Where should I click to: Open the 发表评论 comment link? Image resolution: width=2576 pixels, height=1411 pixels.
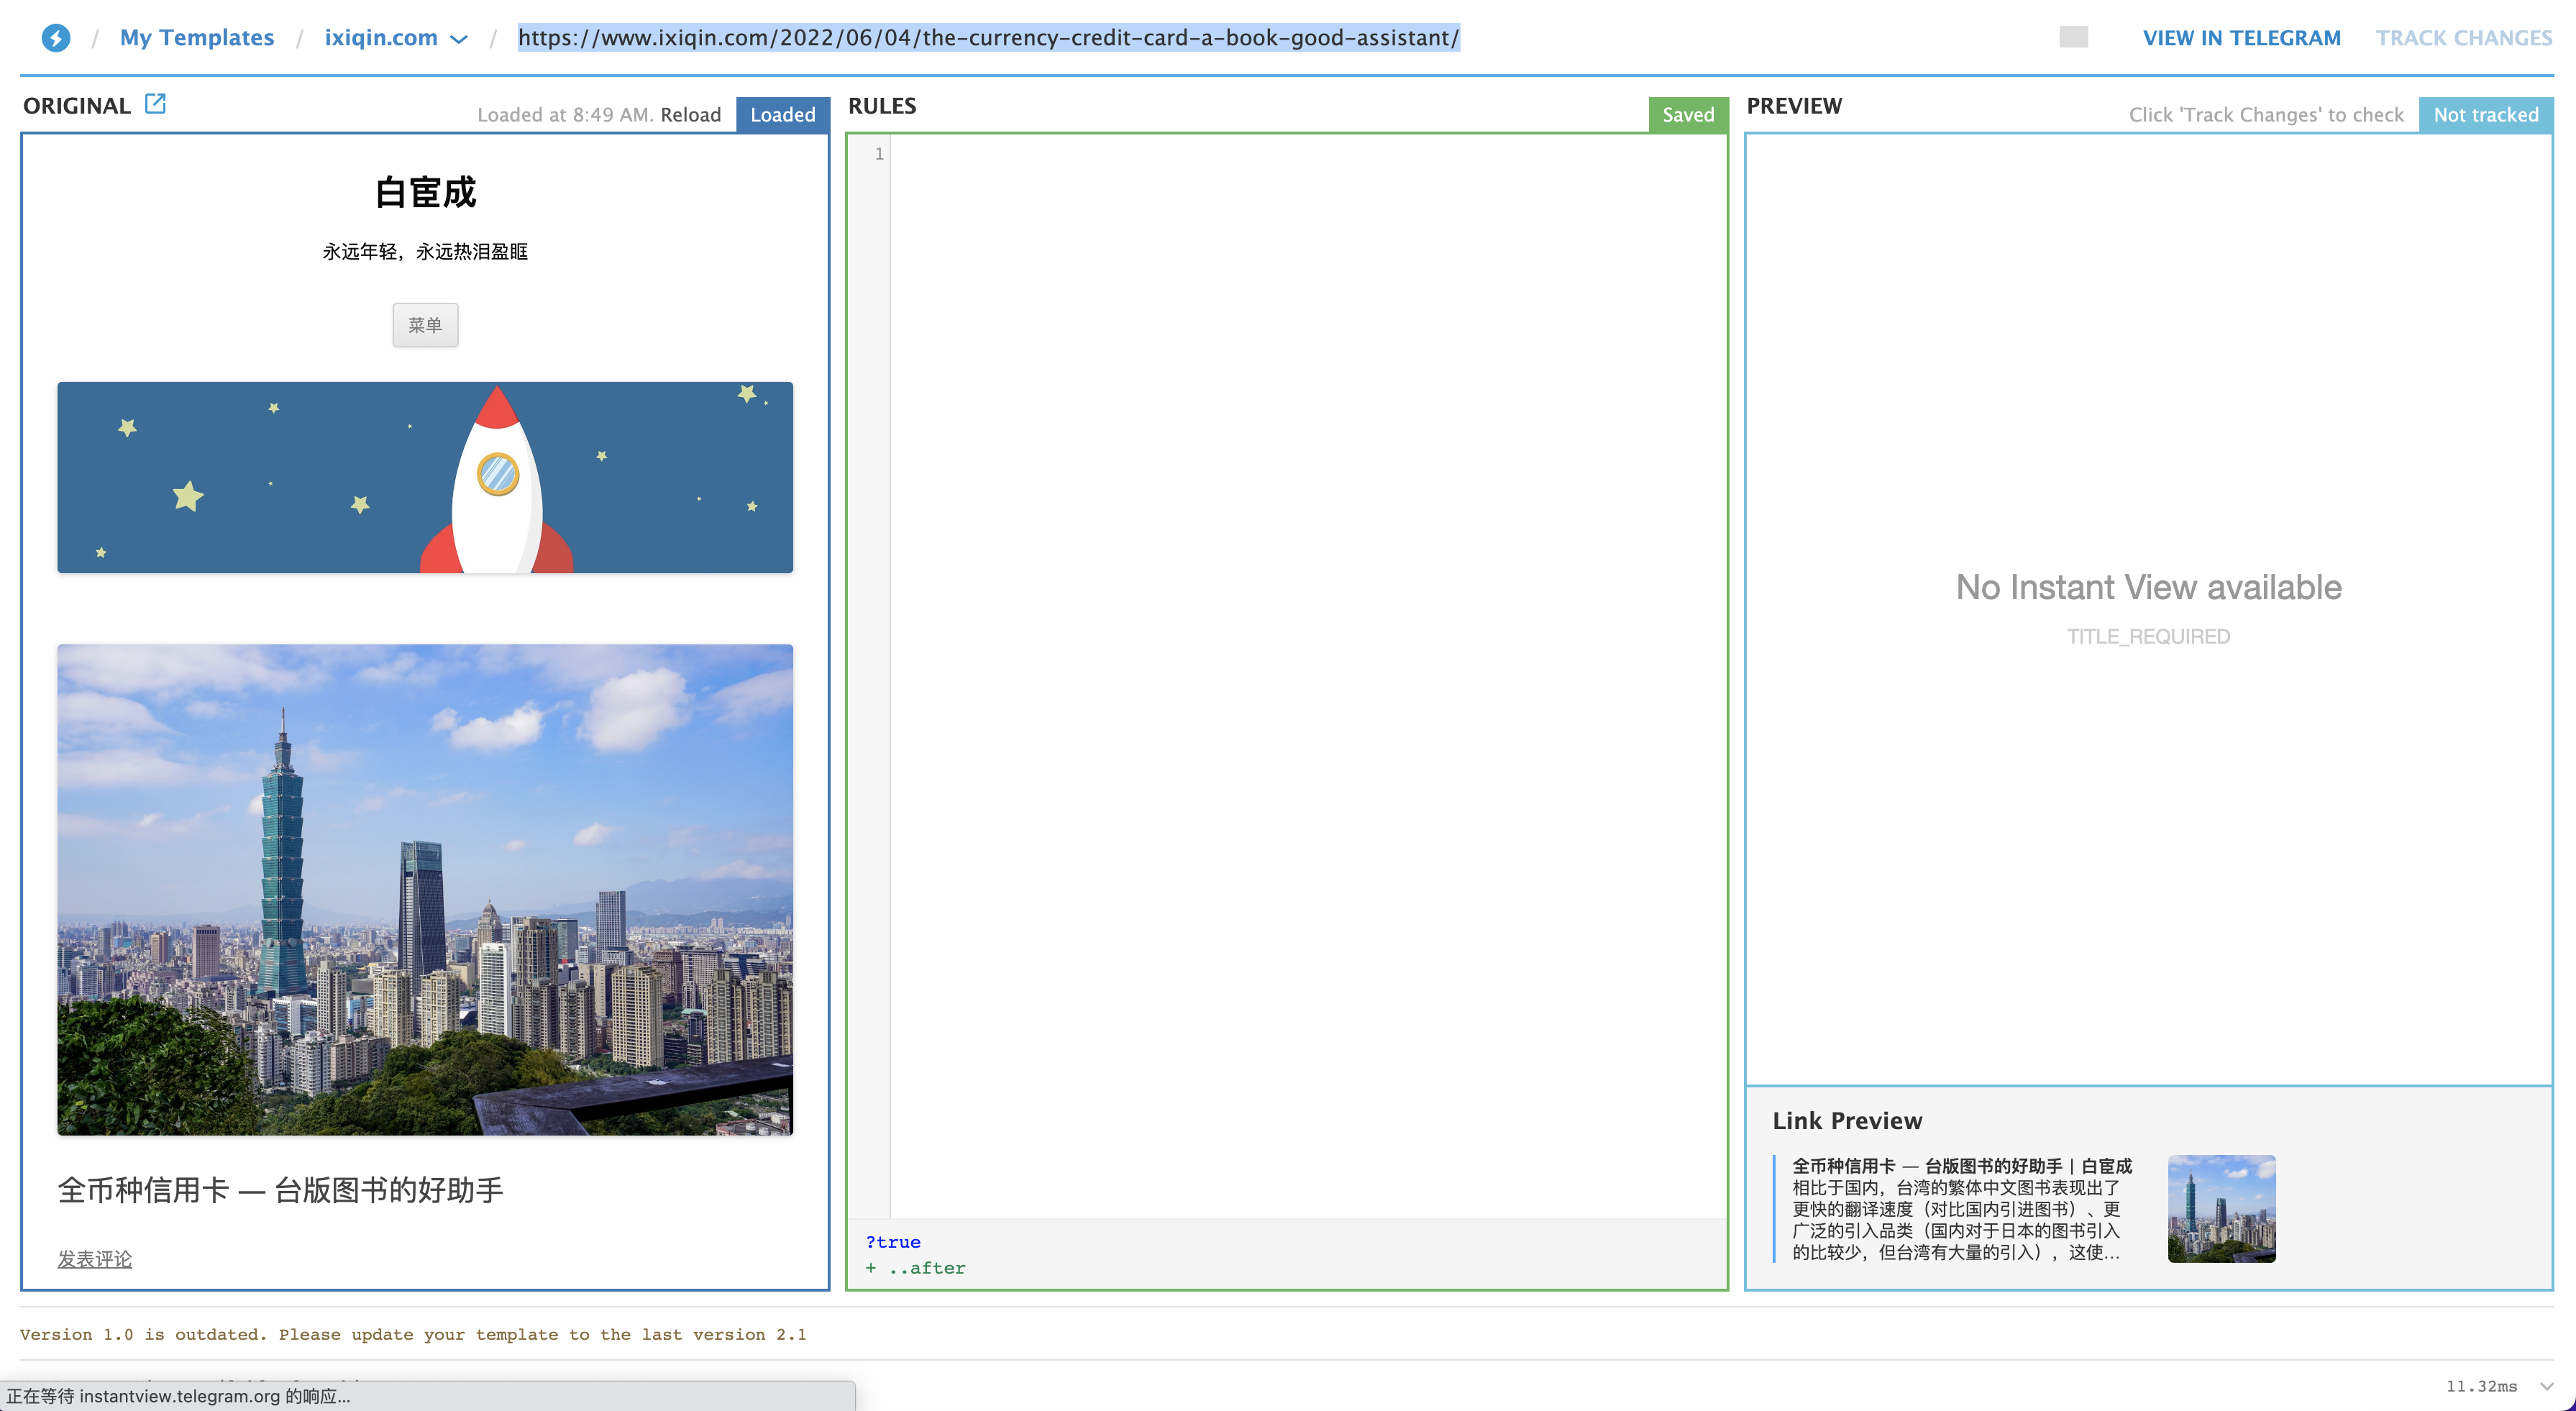click(x=94, y=1259)
